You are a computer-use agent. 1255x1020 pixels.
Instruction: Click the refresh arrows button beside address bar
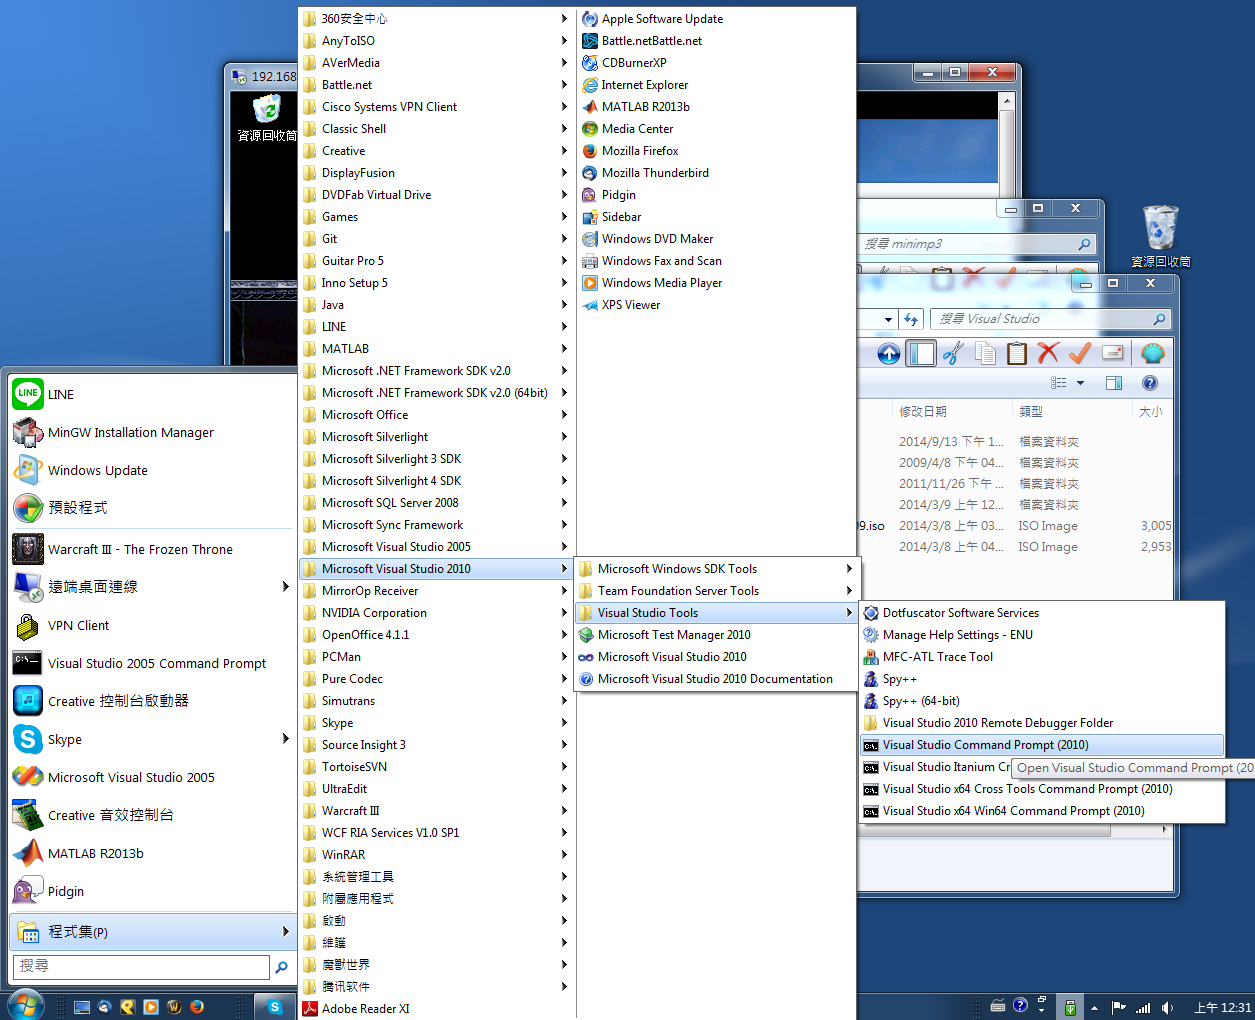pos(911,319)
